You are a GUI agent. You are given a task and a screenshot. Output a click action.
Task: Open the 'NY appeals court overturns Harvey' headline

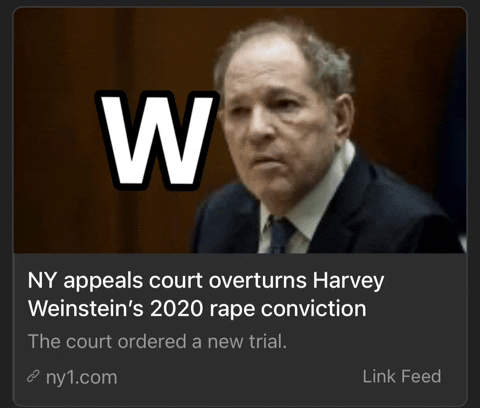point(206,281)
